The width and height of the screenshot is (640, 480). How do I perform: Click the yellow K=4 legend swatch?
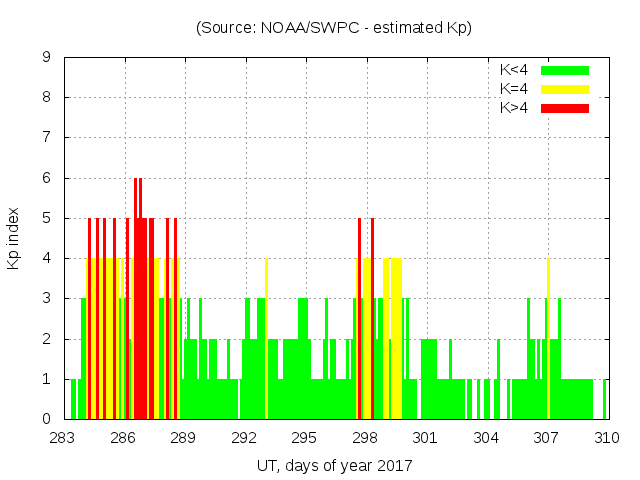(565, 89)
